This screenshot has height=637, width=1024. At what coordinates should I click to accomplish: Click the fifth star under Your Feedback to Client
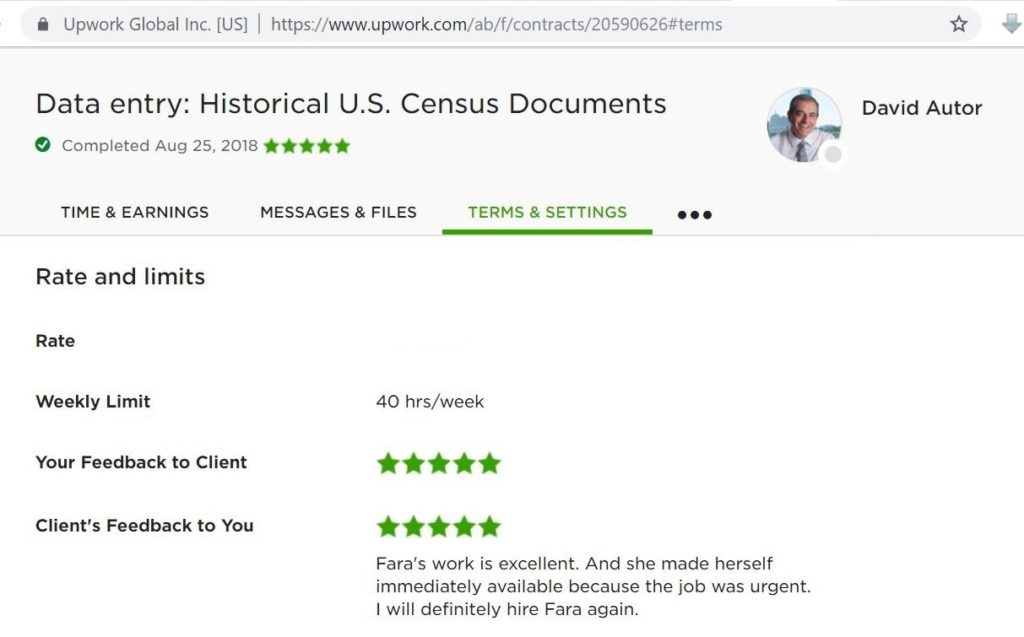[489, 463]
